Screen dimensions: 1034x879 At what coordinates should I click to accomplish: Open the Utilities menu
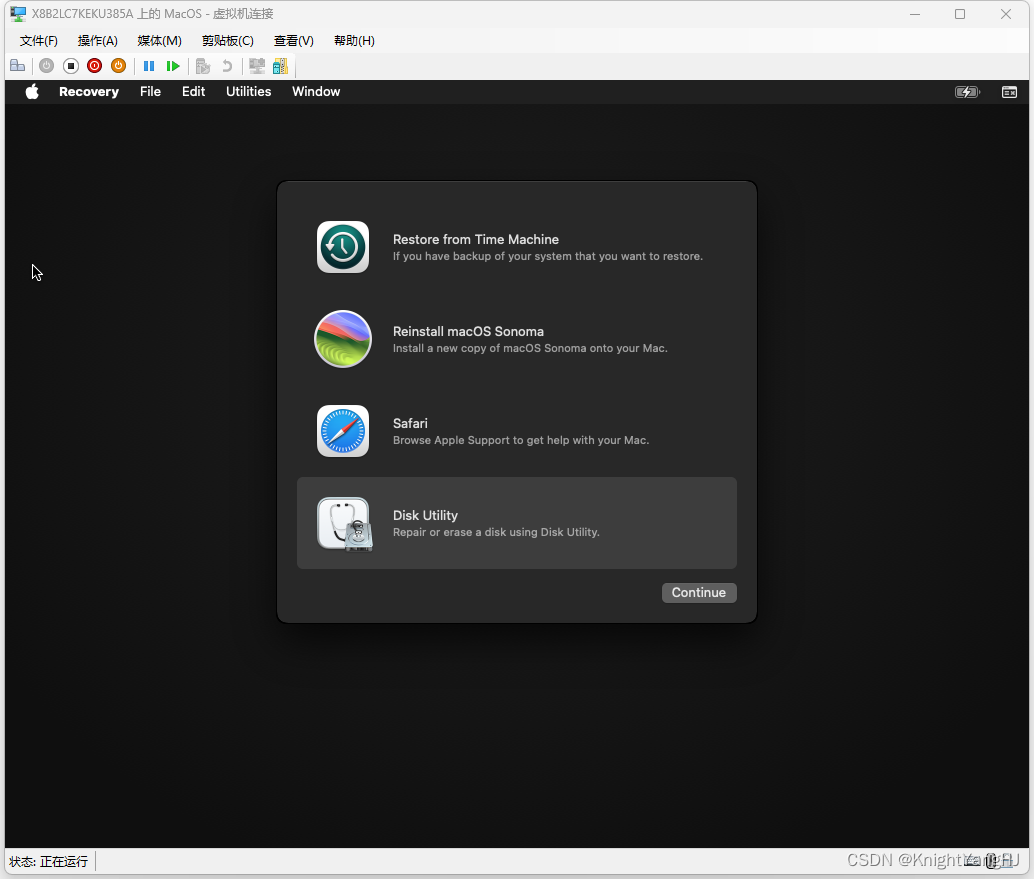[249, 92]
